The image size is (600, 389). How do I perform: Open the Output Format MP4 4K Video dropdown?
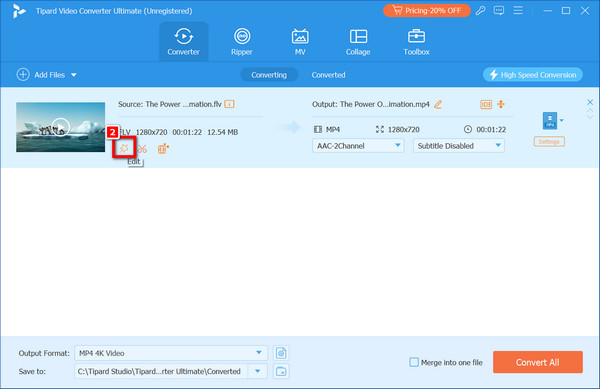(x=171, y=353)
